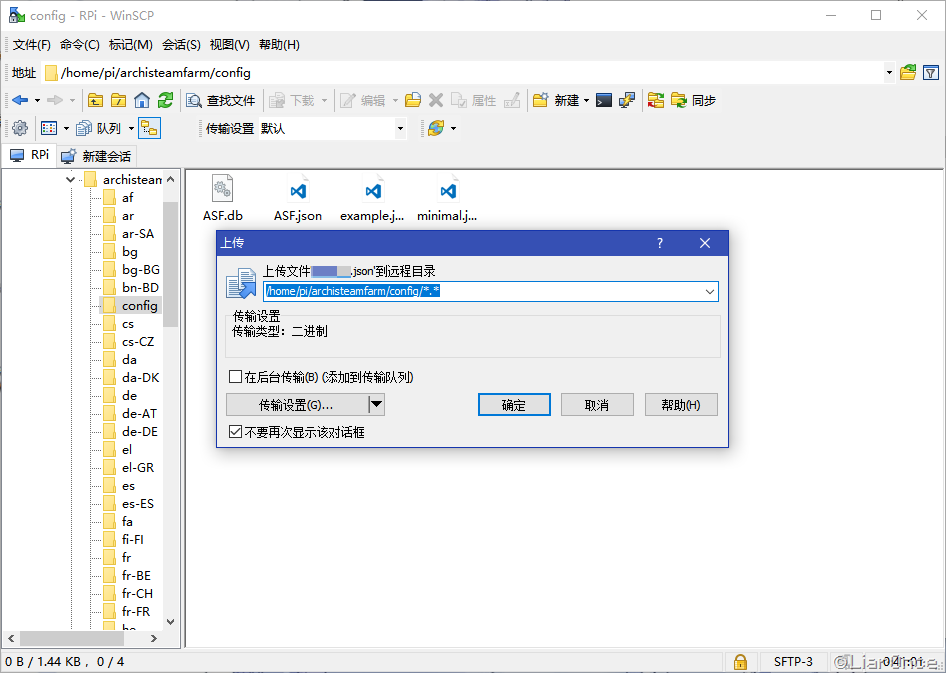The width and height of the screenshot is (946, 673).
Task: Open the 命令(C) menu
Action: pyautogui.click(x=80, y=45)
